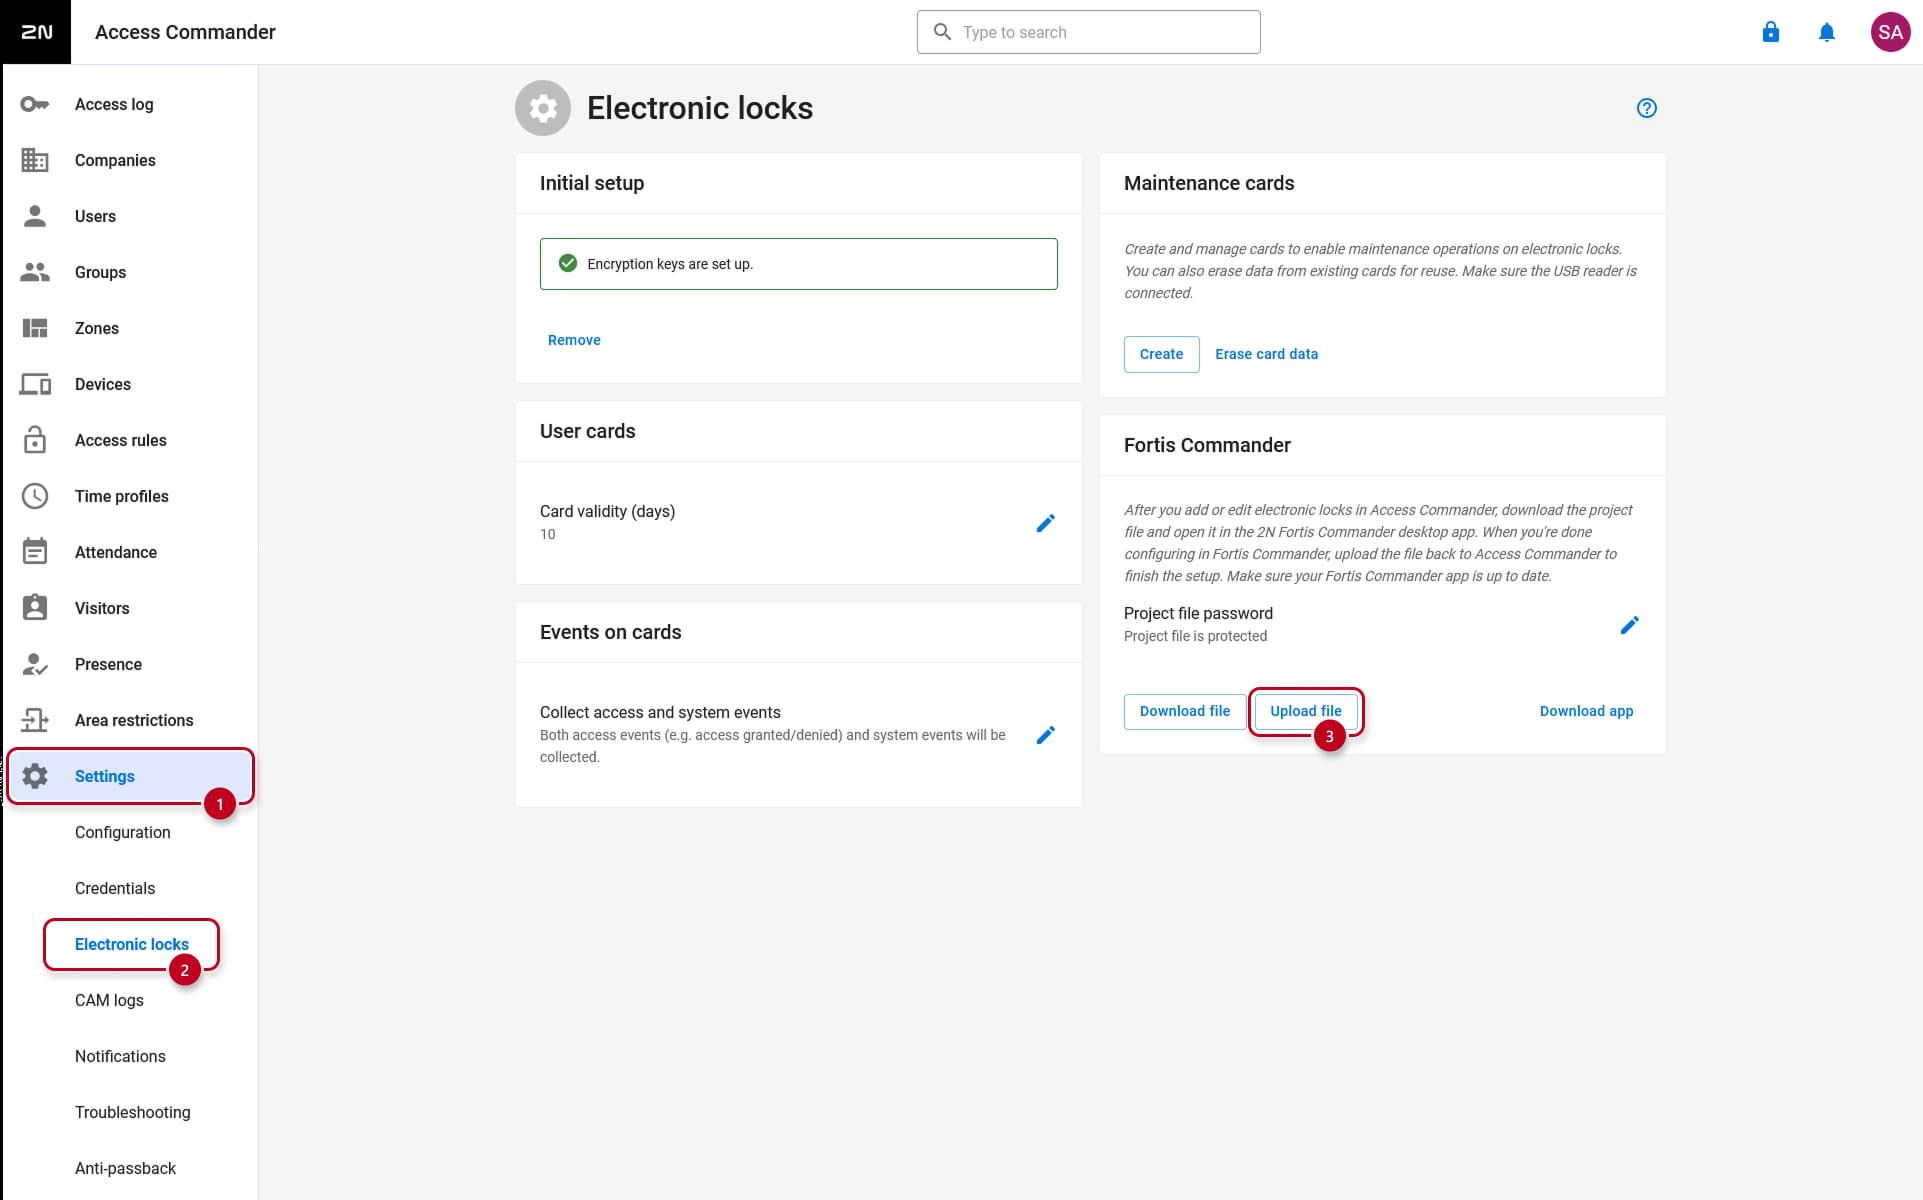Click Erase card data
Image resolution: width=1923 pixels, height=1200 pixels.
pyautogui.click(x=1266, y=354)
